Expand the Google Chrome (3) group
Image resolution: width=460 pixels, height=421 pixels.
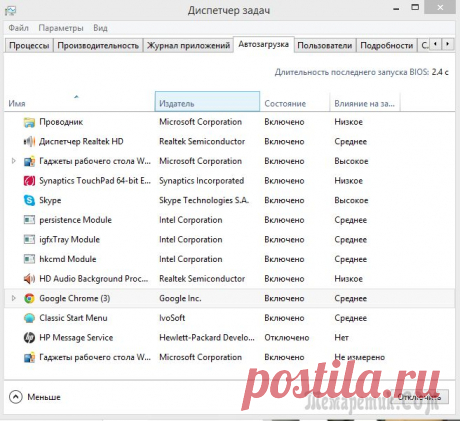pos(13,298)
